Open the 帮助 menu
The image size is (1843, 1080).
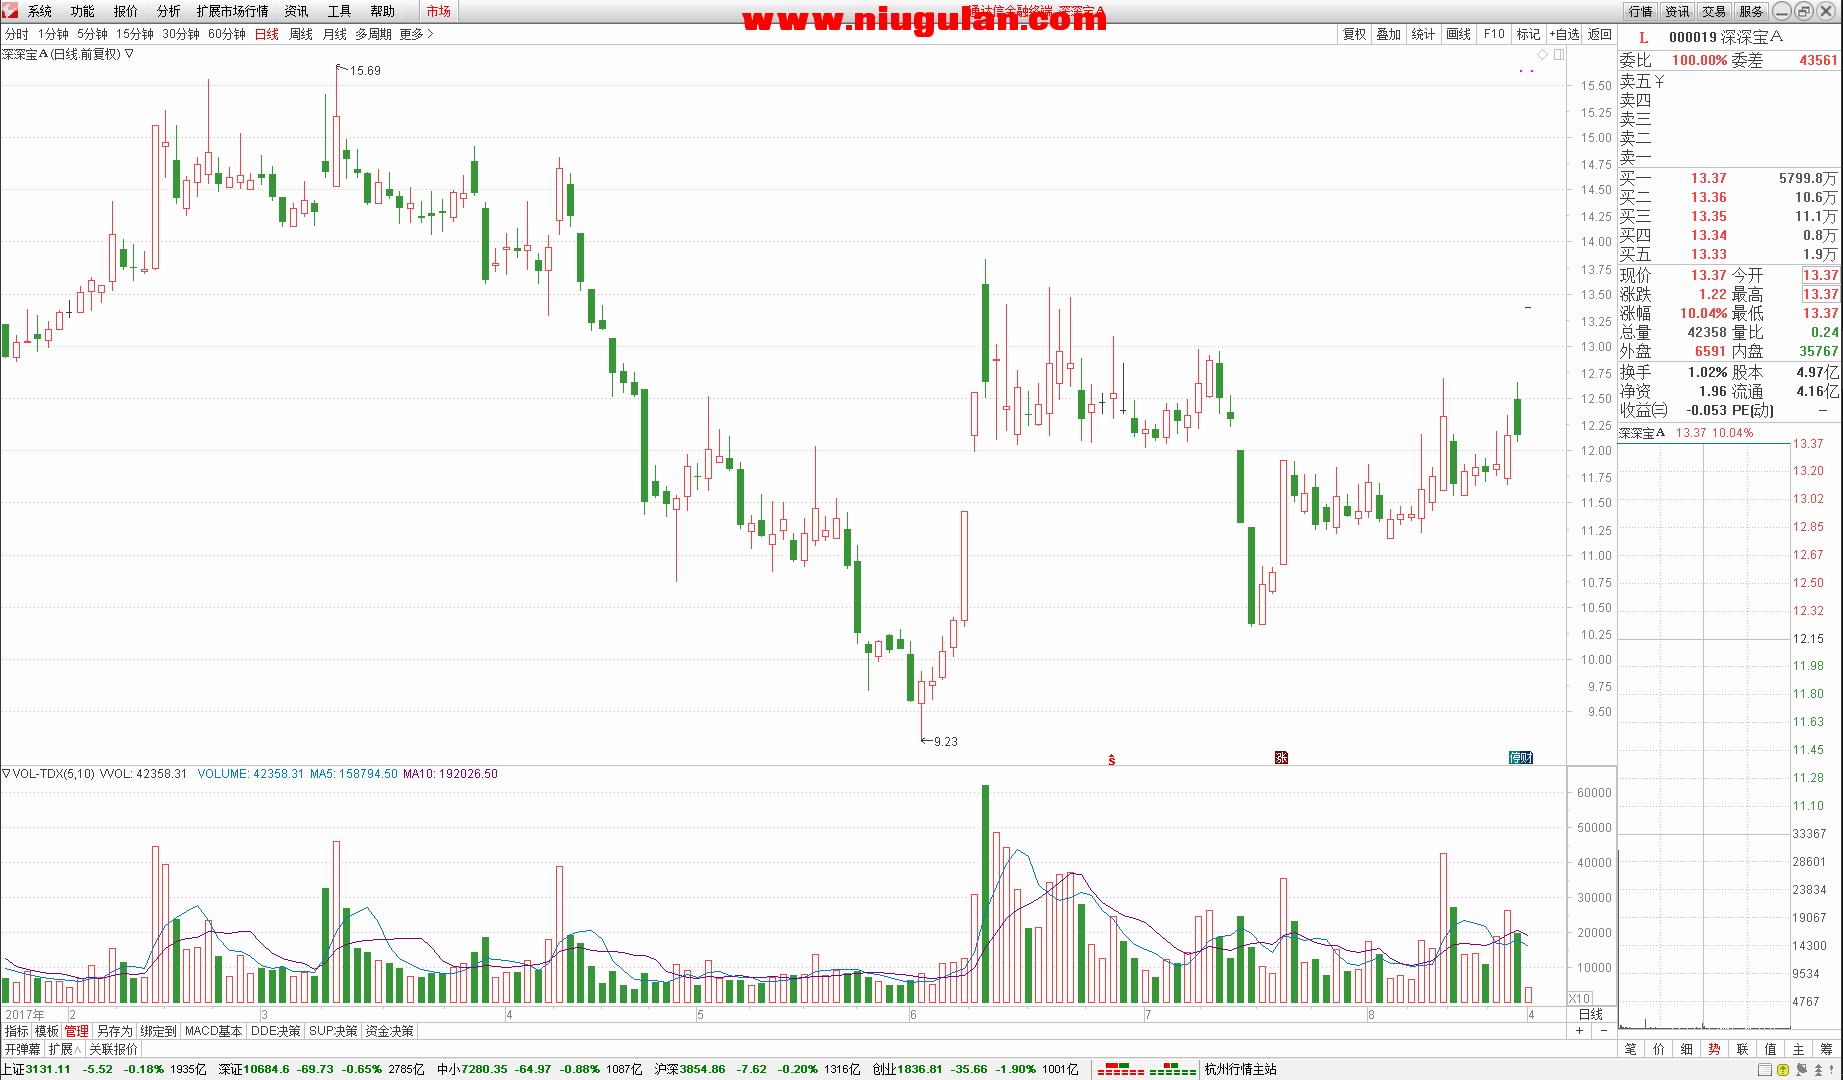(x=383, y=11)
